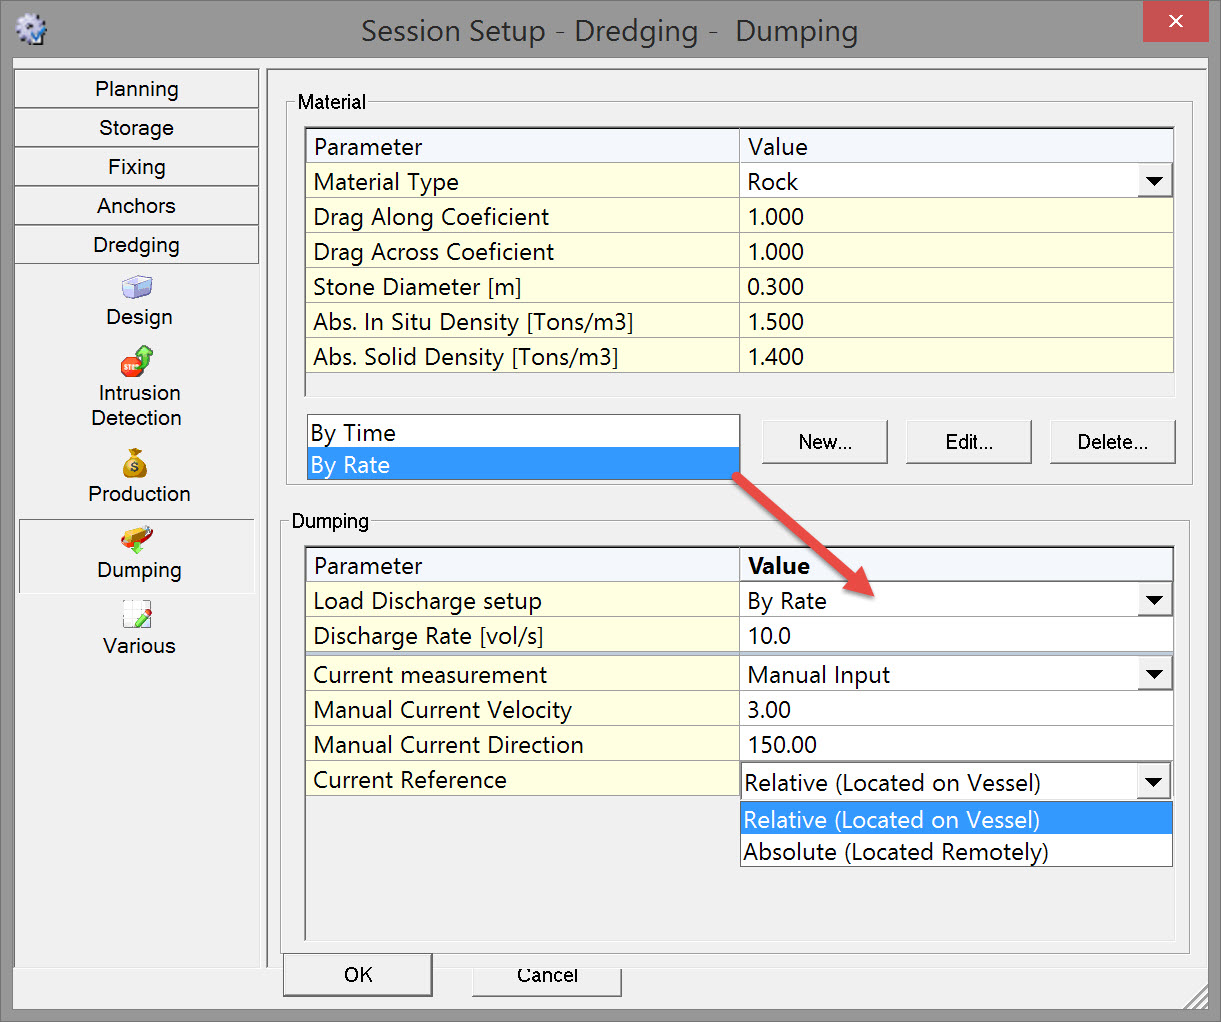Select the Intrusion Detection icon
Viewport: 1221px width, 1022px height.
137,362
